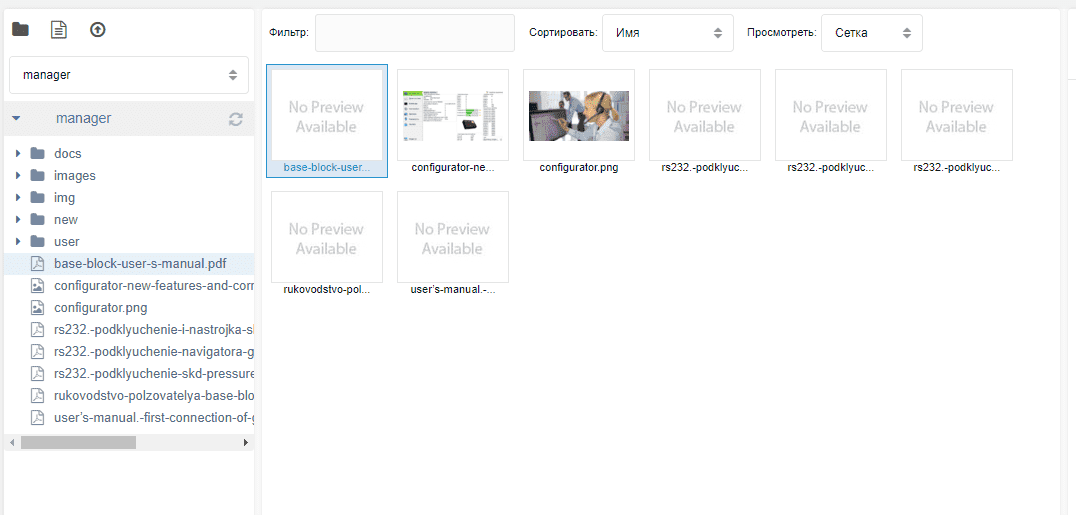
Task: Select img in the tree
Action: click(x=65, y=198)
